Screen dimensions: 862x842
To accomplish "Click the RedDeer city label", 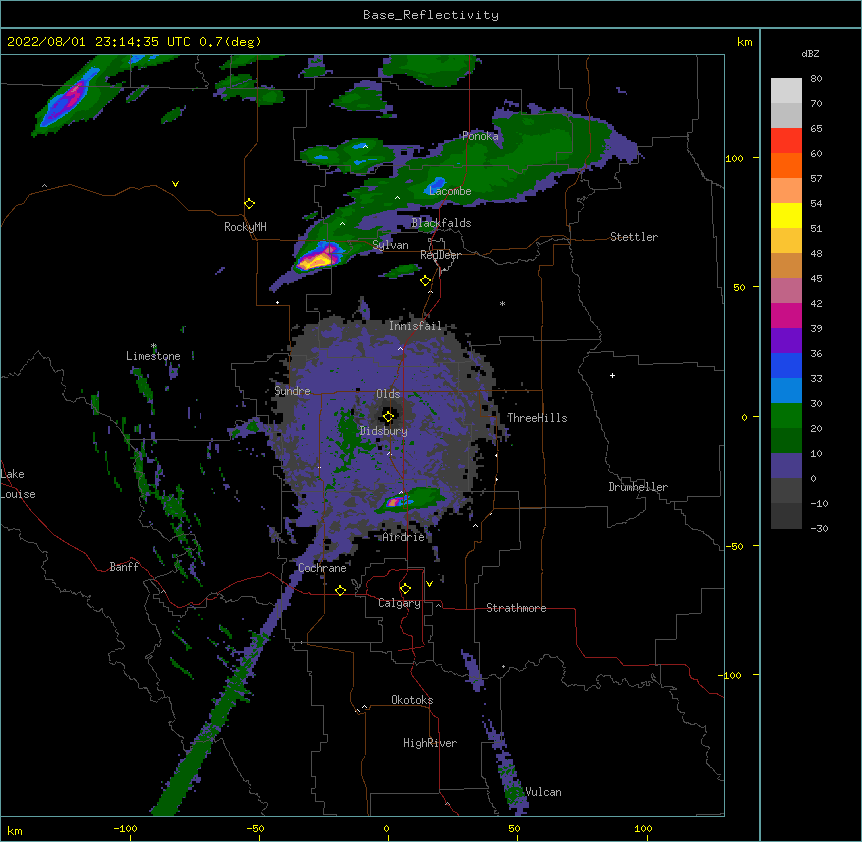I will (440, 255).
